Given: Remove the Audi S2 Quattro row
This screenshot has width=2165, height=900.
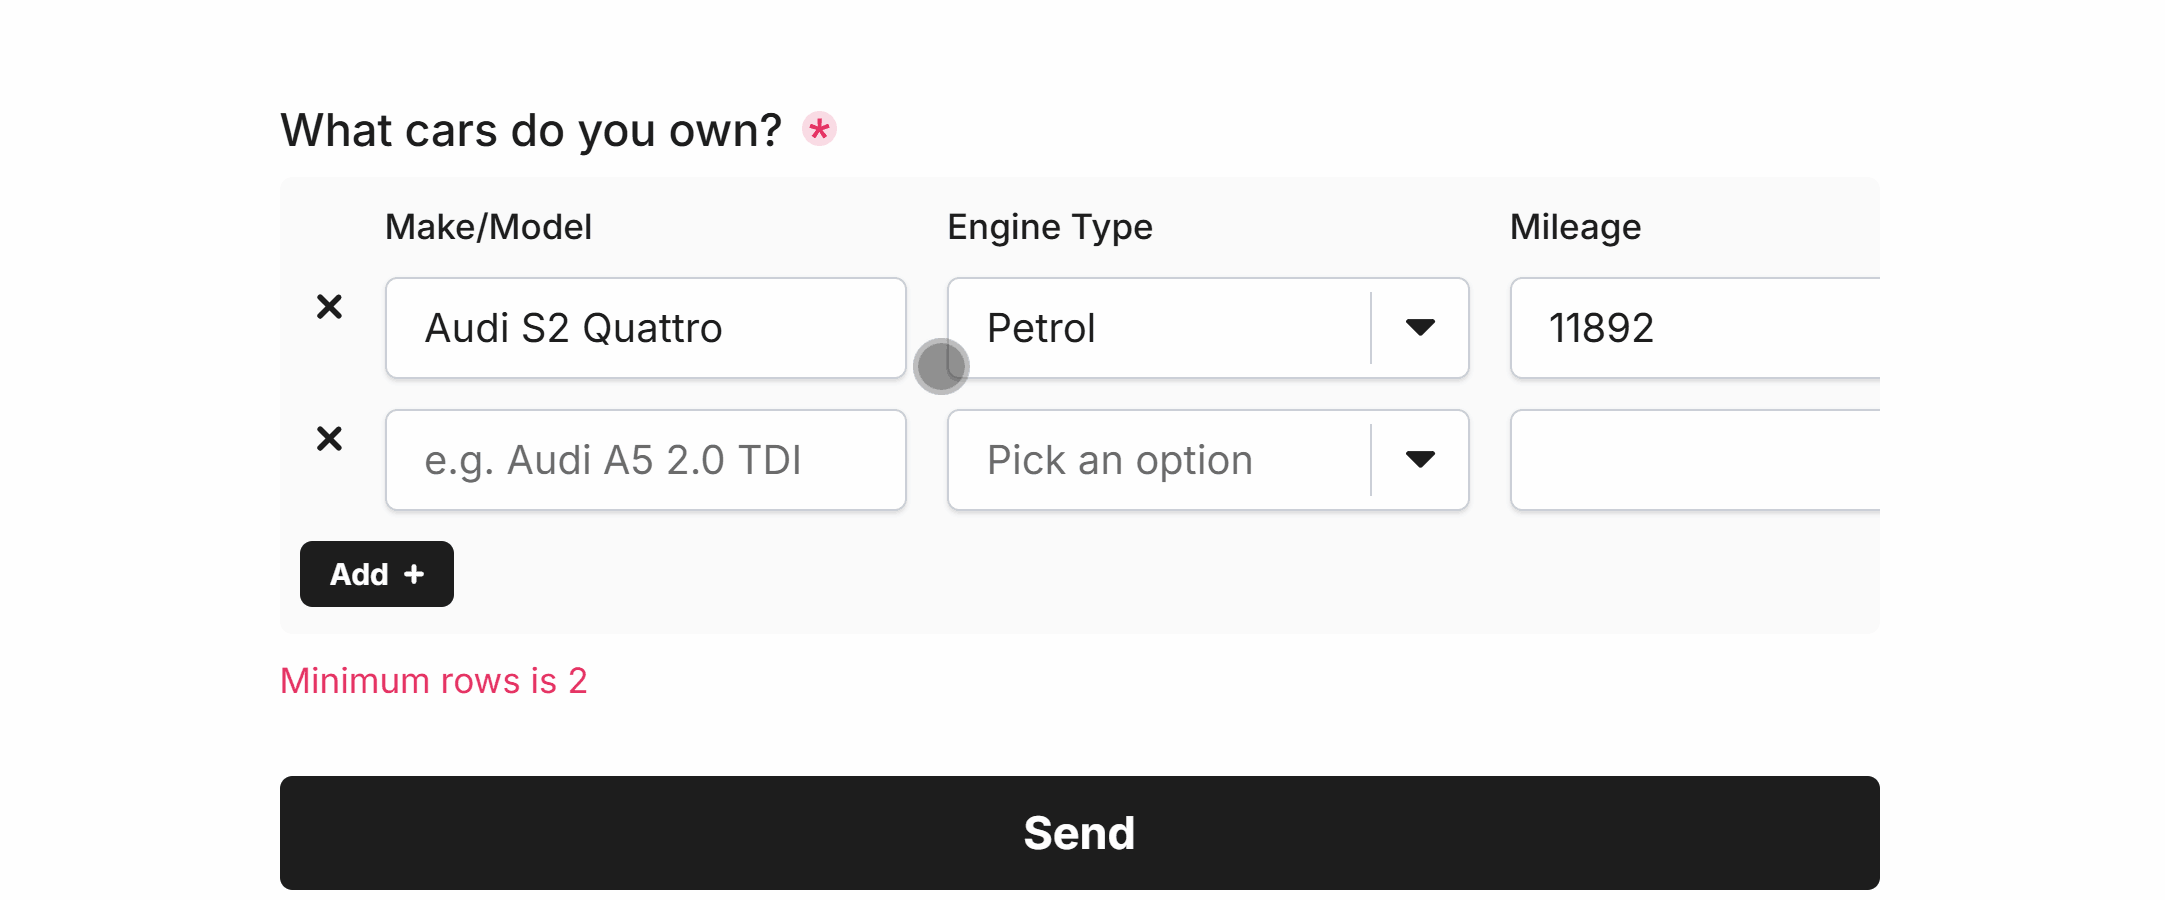Looking at the screenshot, I should click(329, 307).
